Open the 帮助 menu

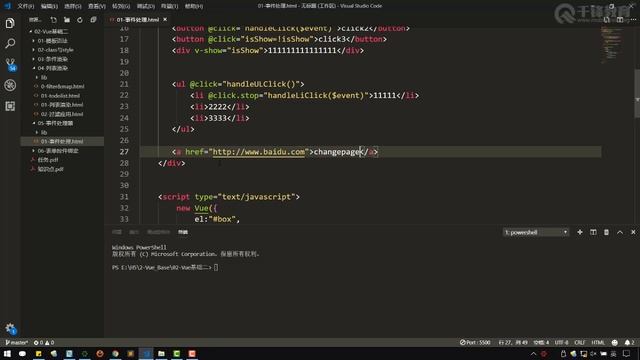pyautogui.click(x=194, y=6)
